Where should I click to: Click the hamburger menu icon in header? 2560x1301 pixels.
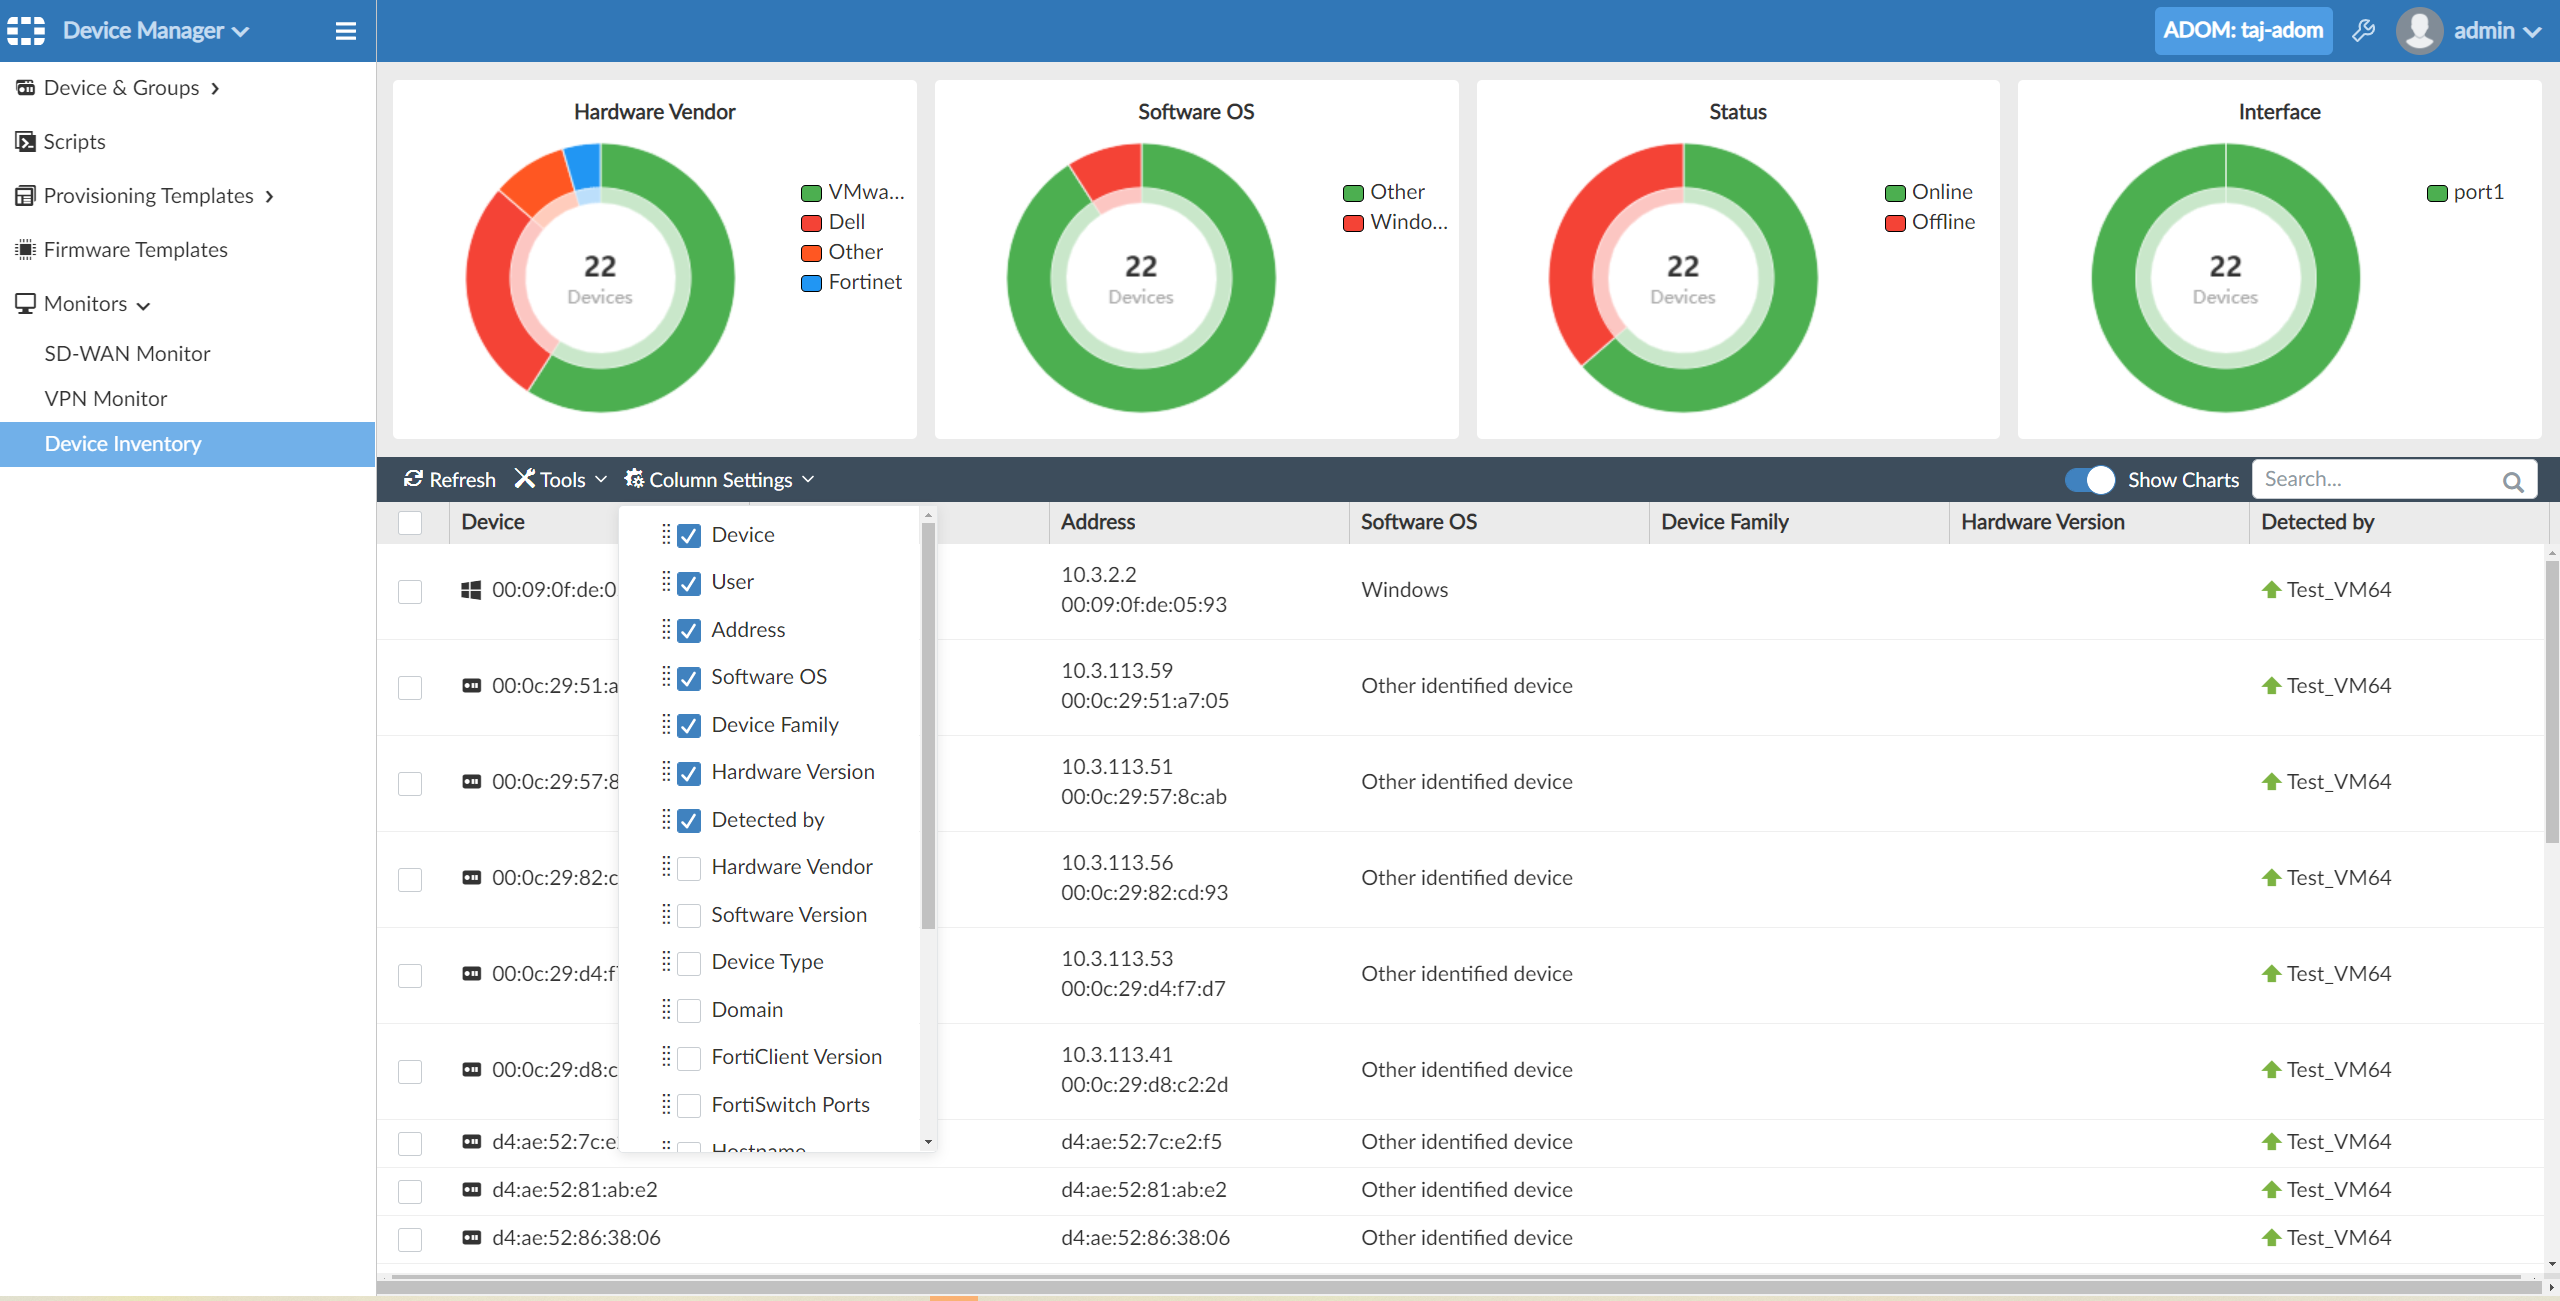(345, 31)
